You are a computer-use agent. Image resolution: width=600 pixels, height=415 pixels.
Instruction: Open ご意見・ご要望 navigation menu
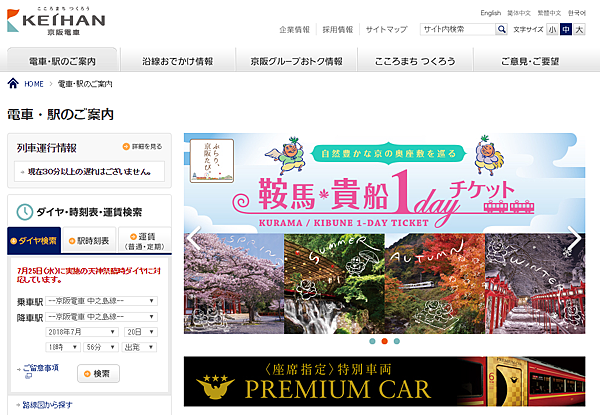530,60
